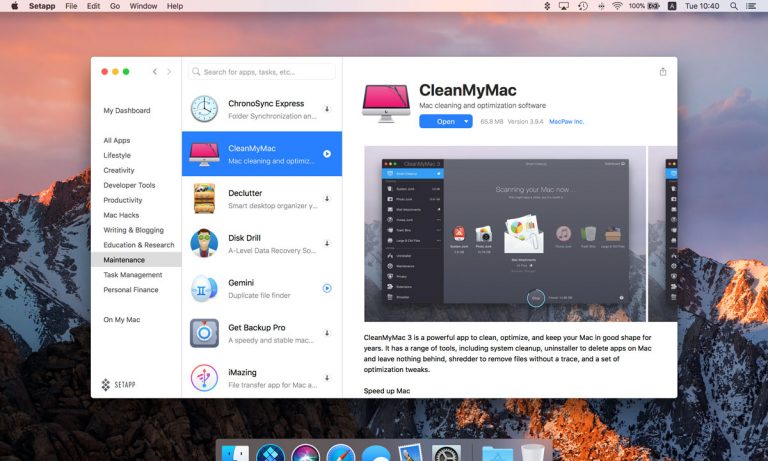The height and width of the screenshot is (461, 768).
Task: Select Maintenance category
Action: (x=136, y=260)
